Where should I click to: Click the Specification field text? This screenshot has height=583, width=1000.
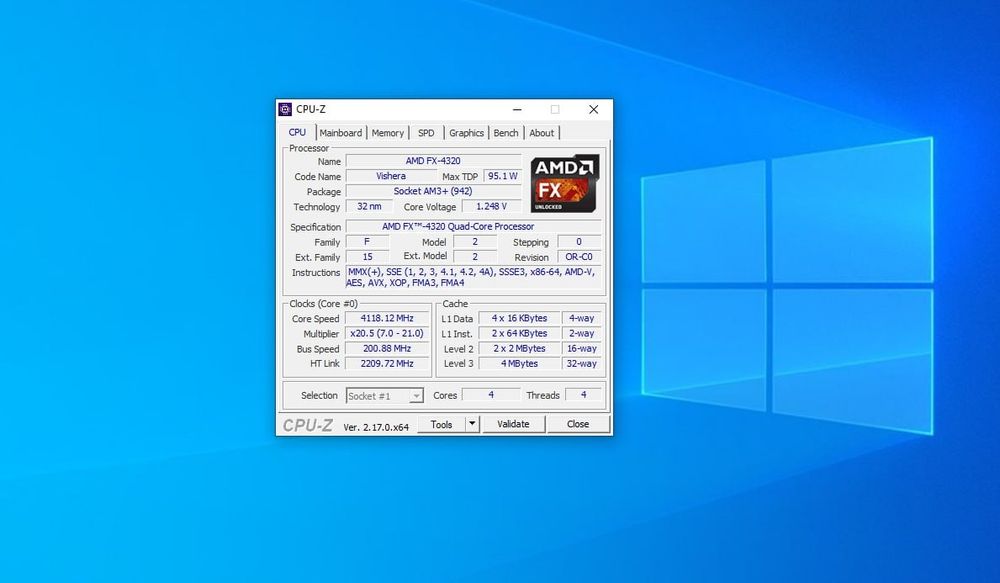473,226
